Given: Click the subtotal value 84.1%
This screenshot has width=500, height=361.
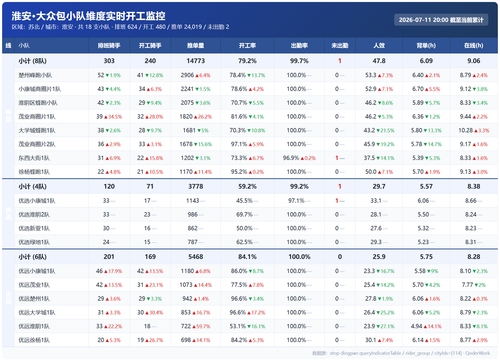Looking at the screenshot, I should [x=247, y=257].
